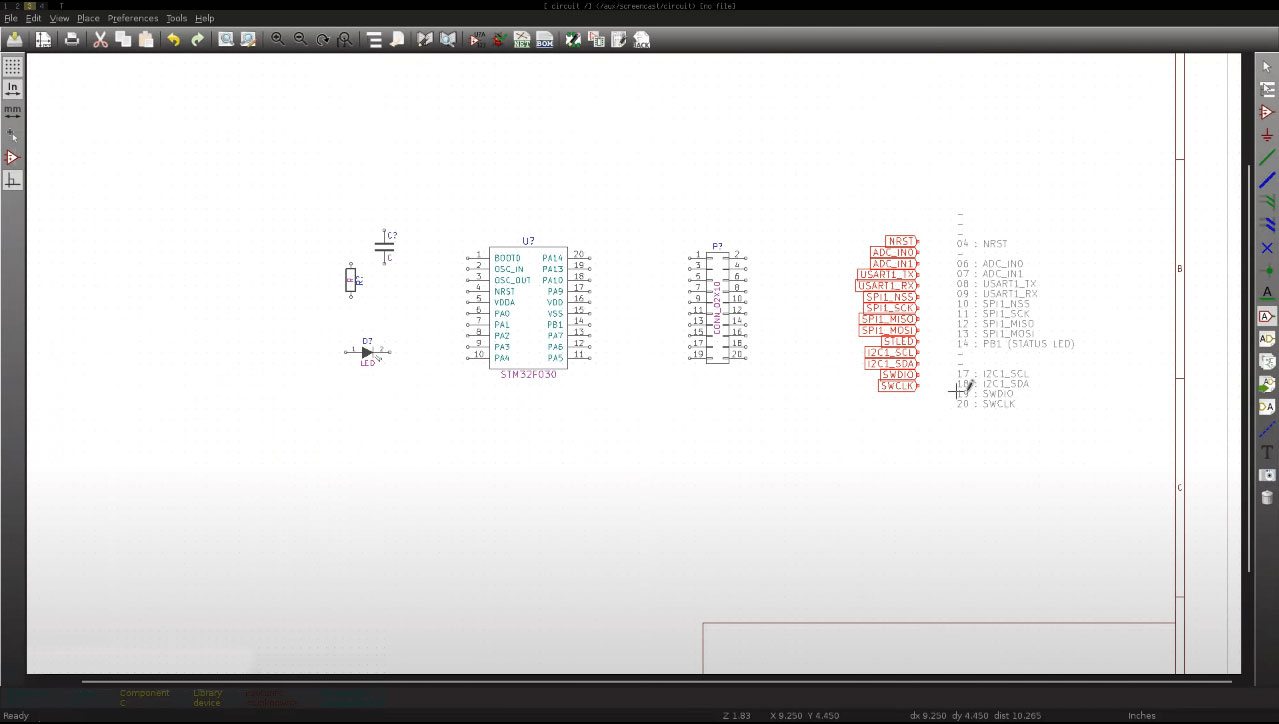1279x724 pixels.
Task: Click the Undo arrow button
Action: 173,40
